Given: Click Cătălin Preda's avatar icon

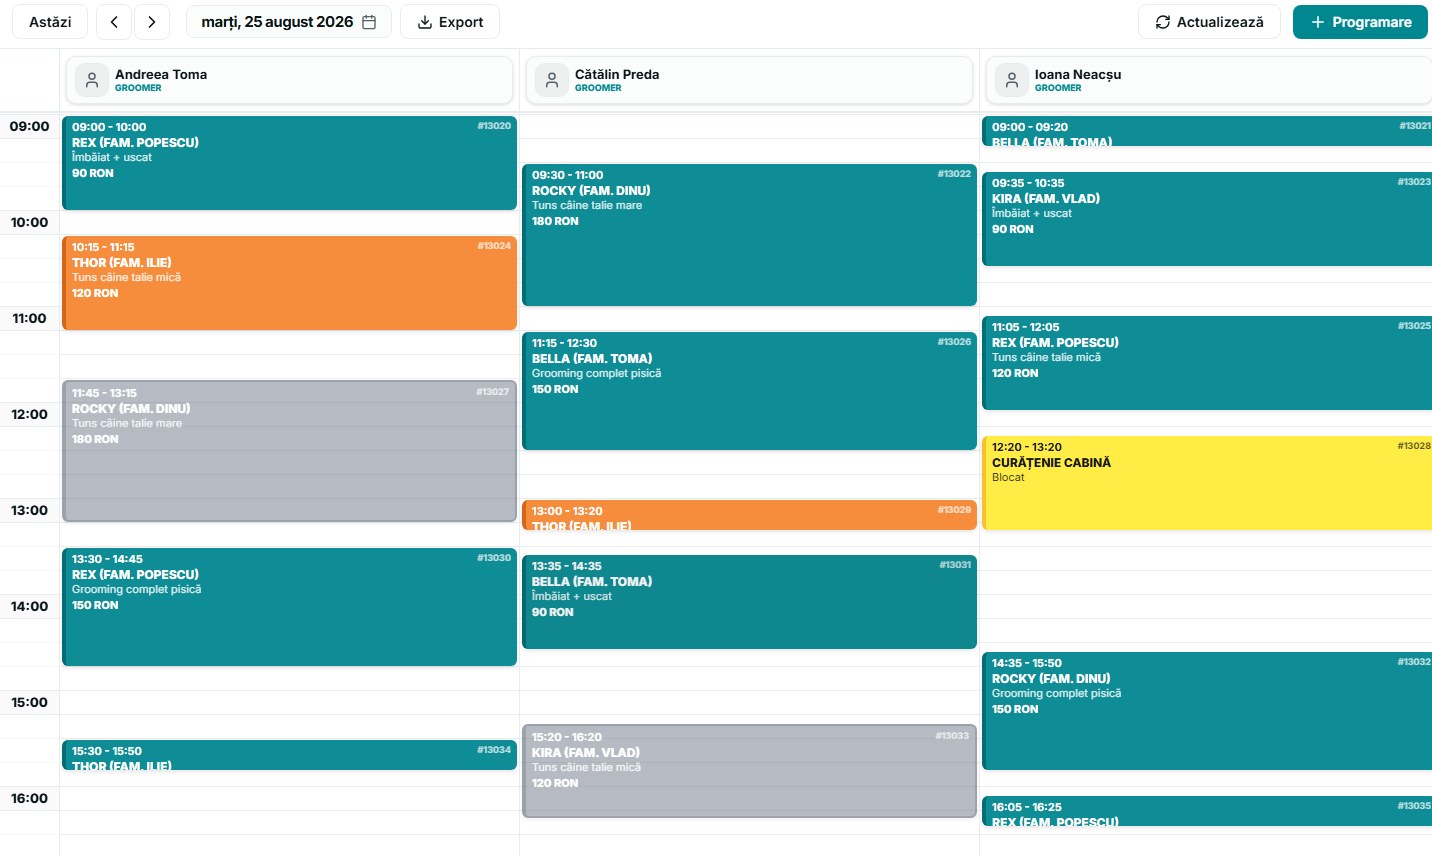Looking at the screenshot, I should 552,80.
